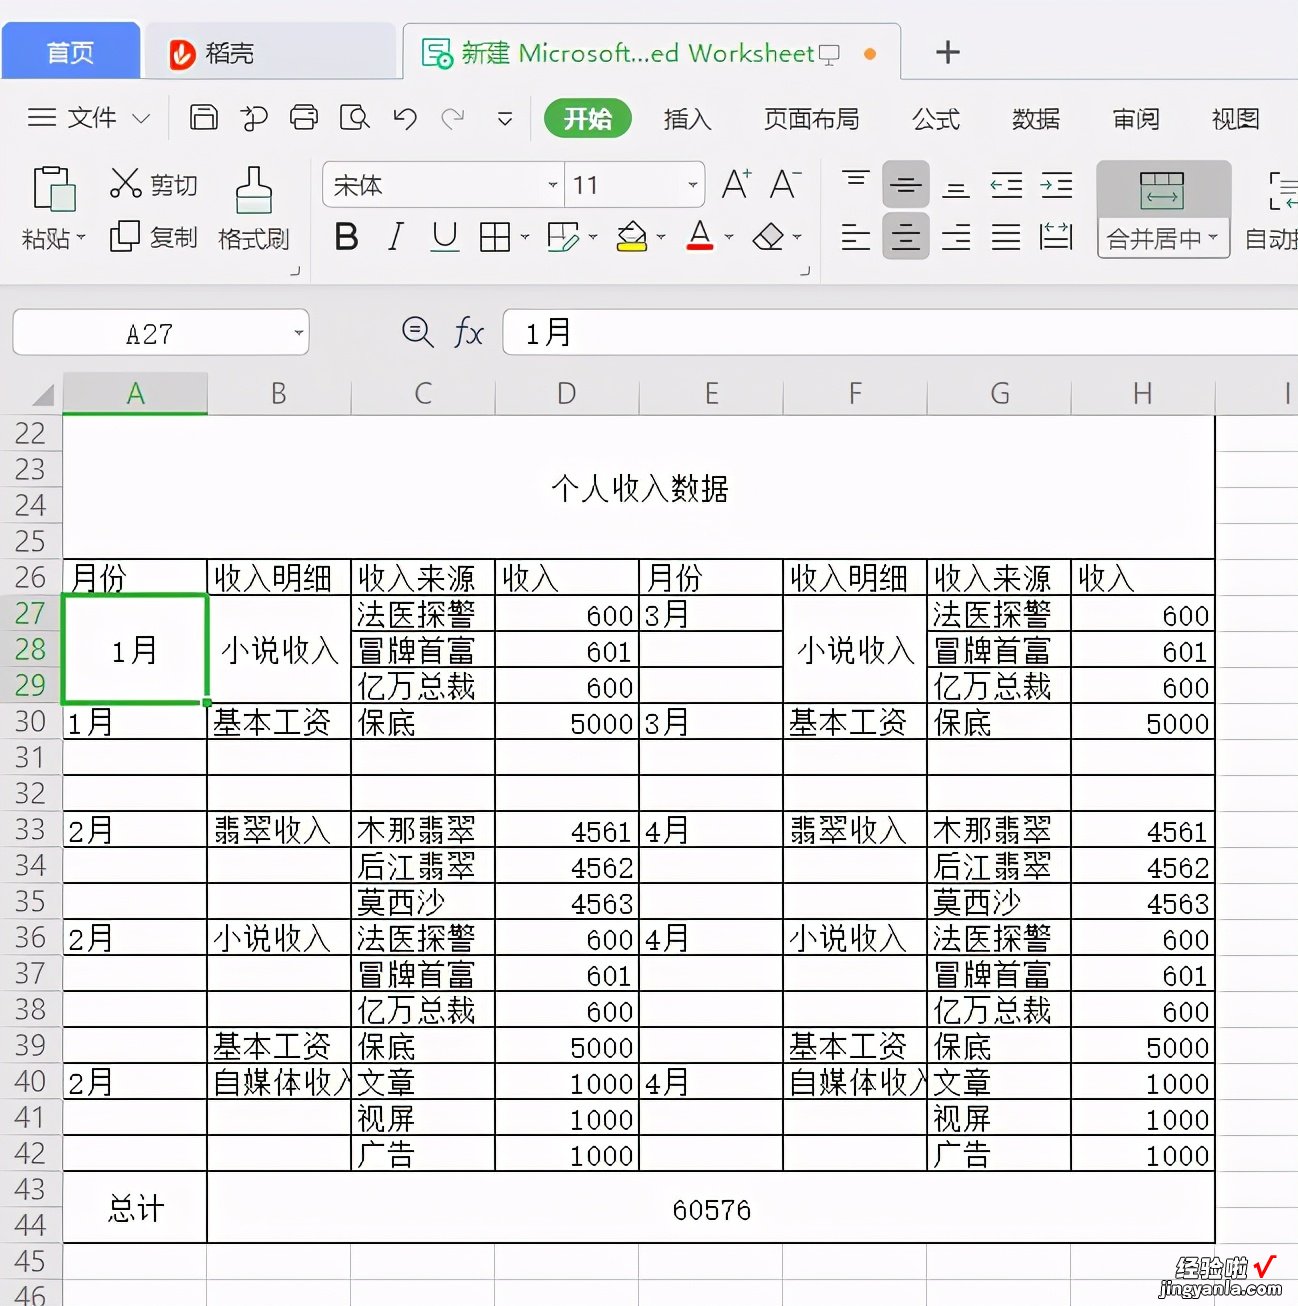Click the fx insert function button
The width and height of the screenshot is (1298, 1306).
[469, 332]
